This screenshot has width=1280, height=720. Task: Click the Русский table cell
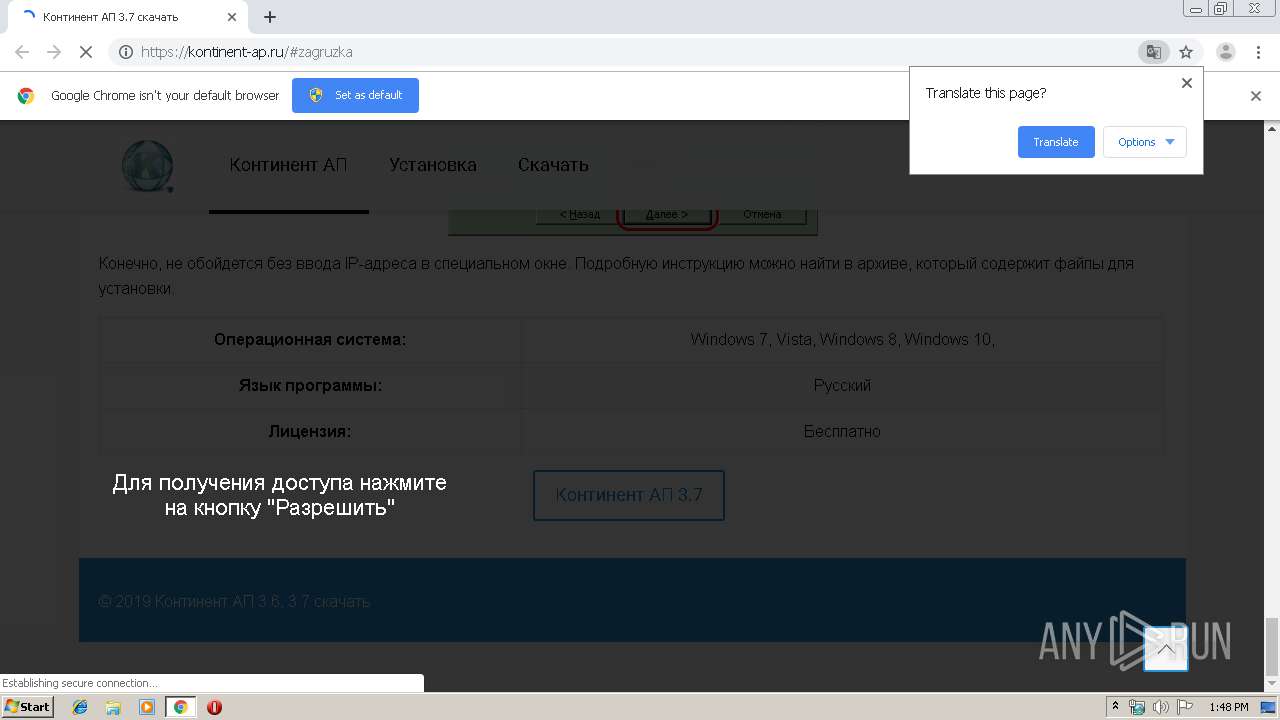point(842,385)
